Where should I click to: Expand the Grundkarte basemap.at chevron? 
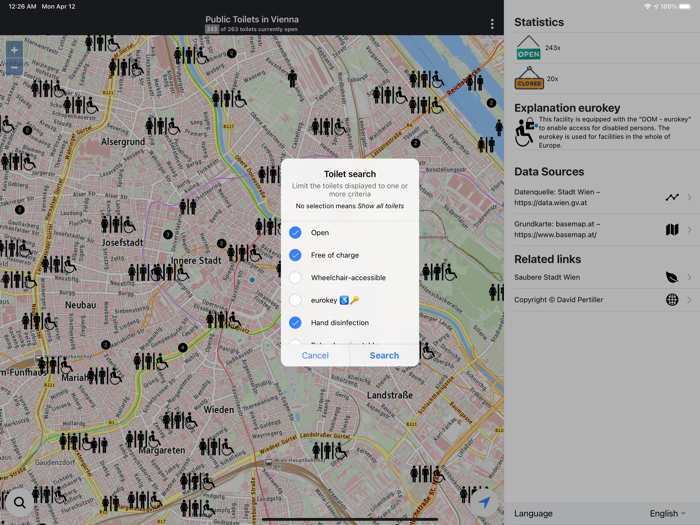689,230
